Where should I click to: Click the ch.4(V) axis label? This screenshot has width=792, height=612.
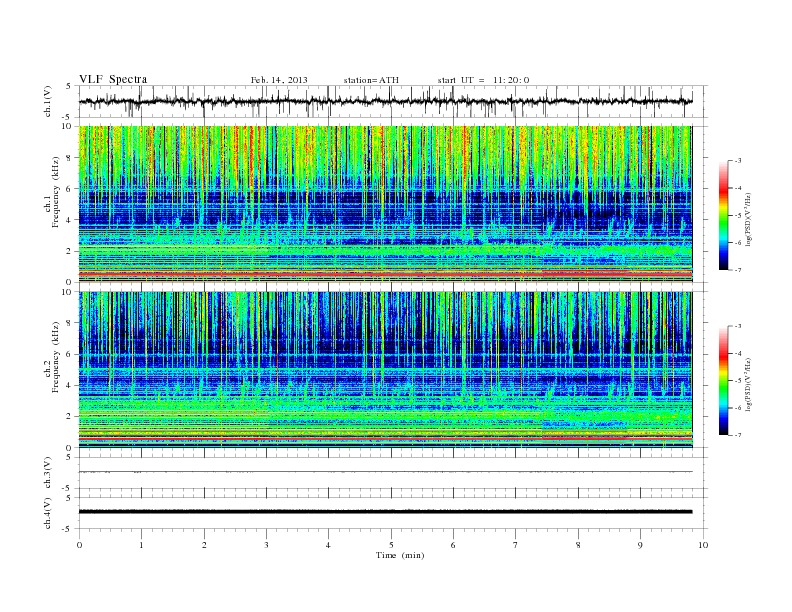pyautogui.click(x=47, y=513)
